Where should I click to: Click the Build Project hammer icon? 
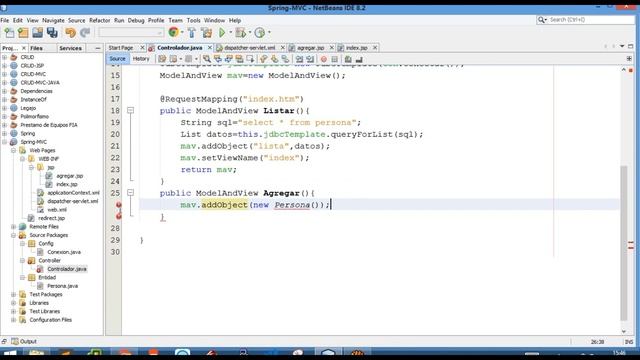pos(192,33)
